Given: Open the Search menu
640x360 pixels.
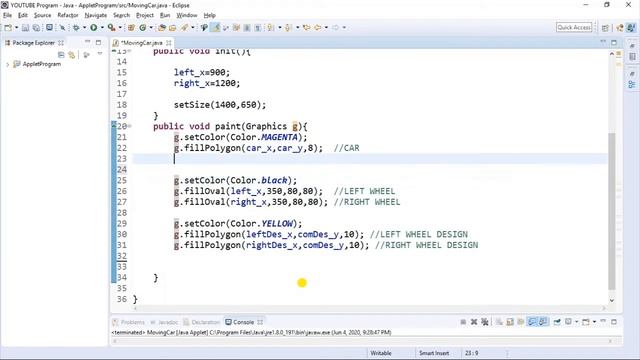Looking at the screenshot, I should [x=121, y=15].
